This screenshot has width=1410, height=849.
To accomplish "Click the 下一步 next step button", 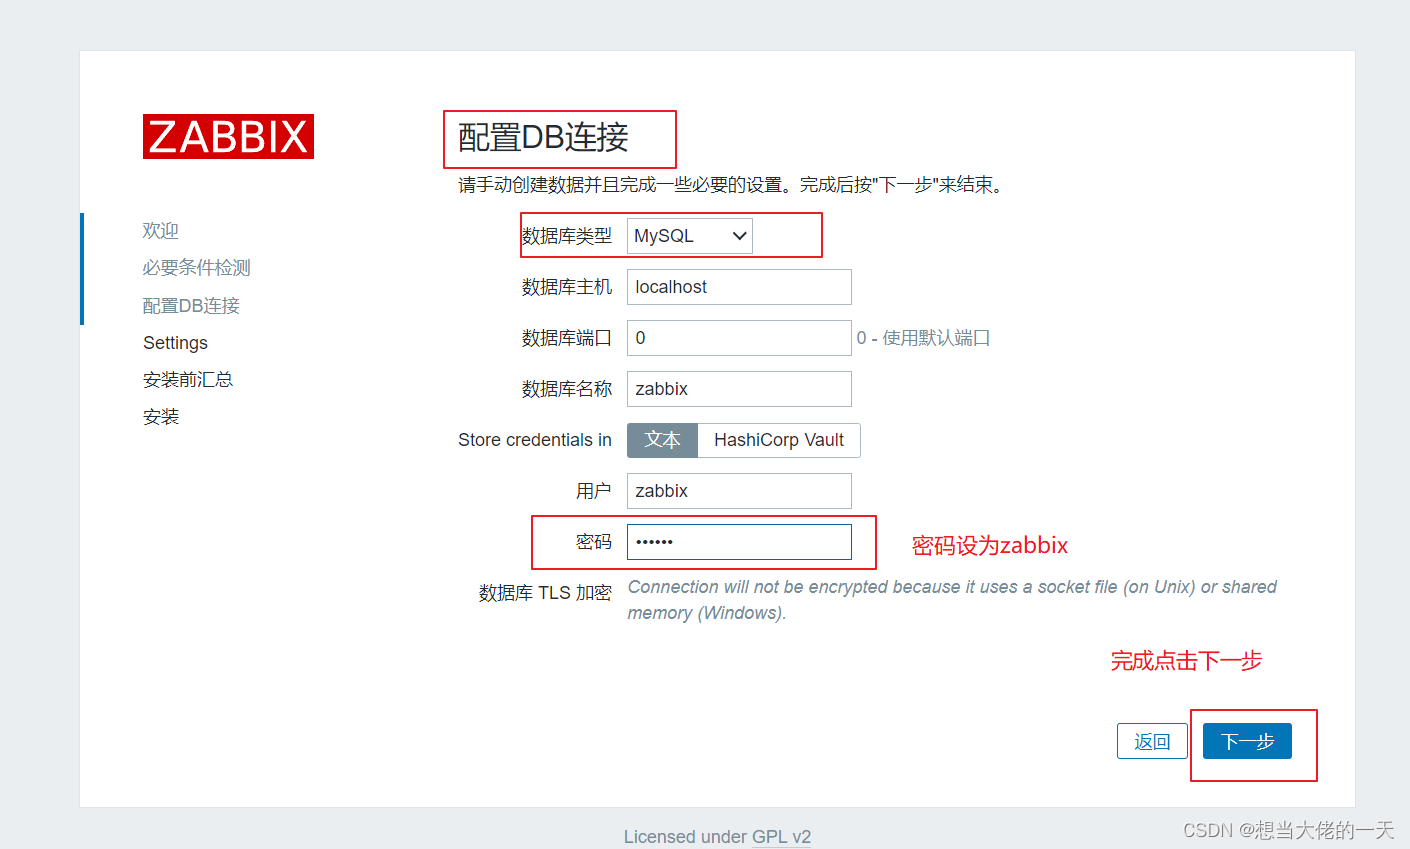I will click(x=1247, y=741).
